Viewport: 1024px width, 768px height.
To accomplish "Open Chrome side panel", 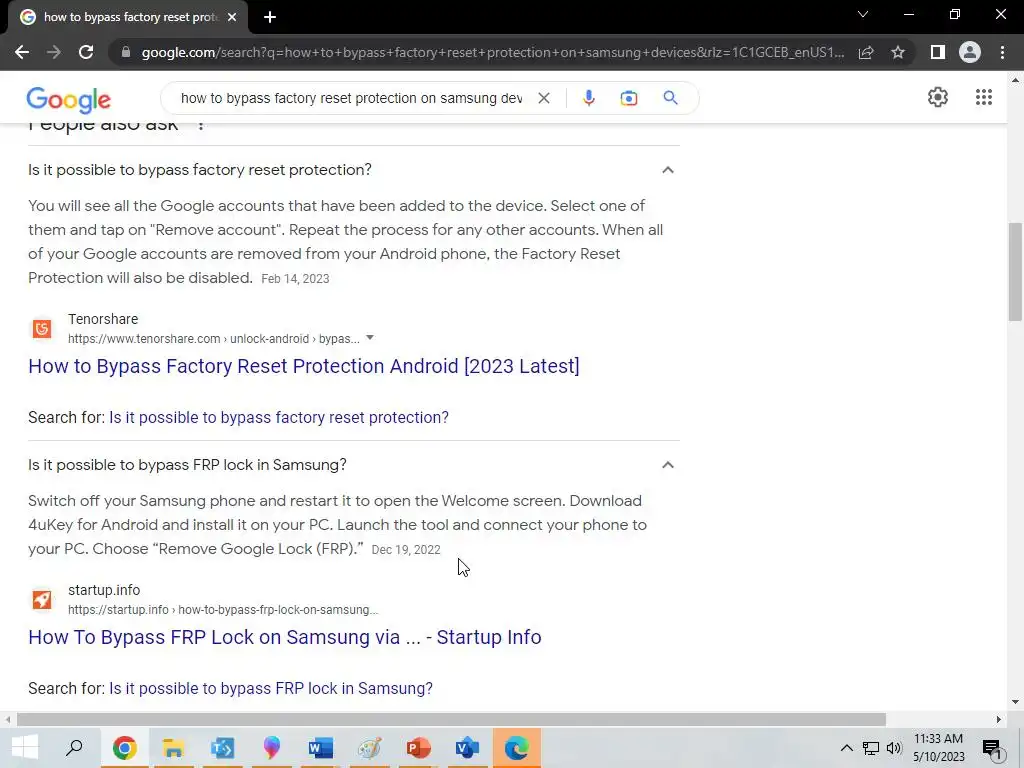I will coord(937,52).
